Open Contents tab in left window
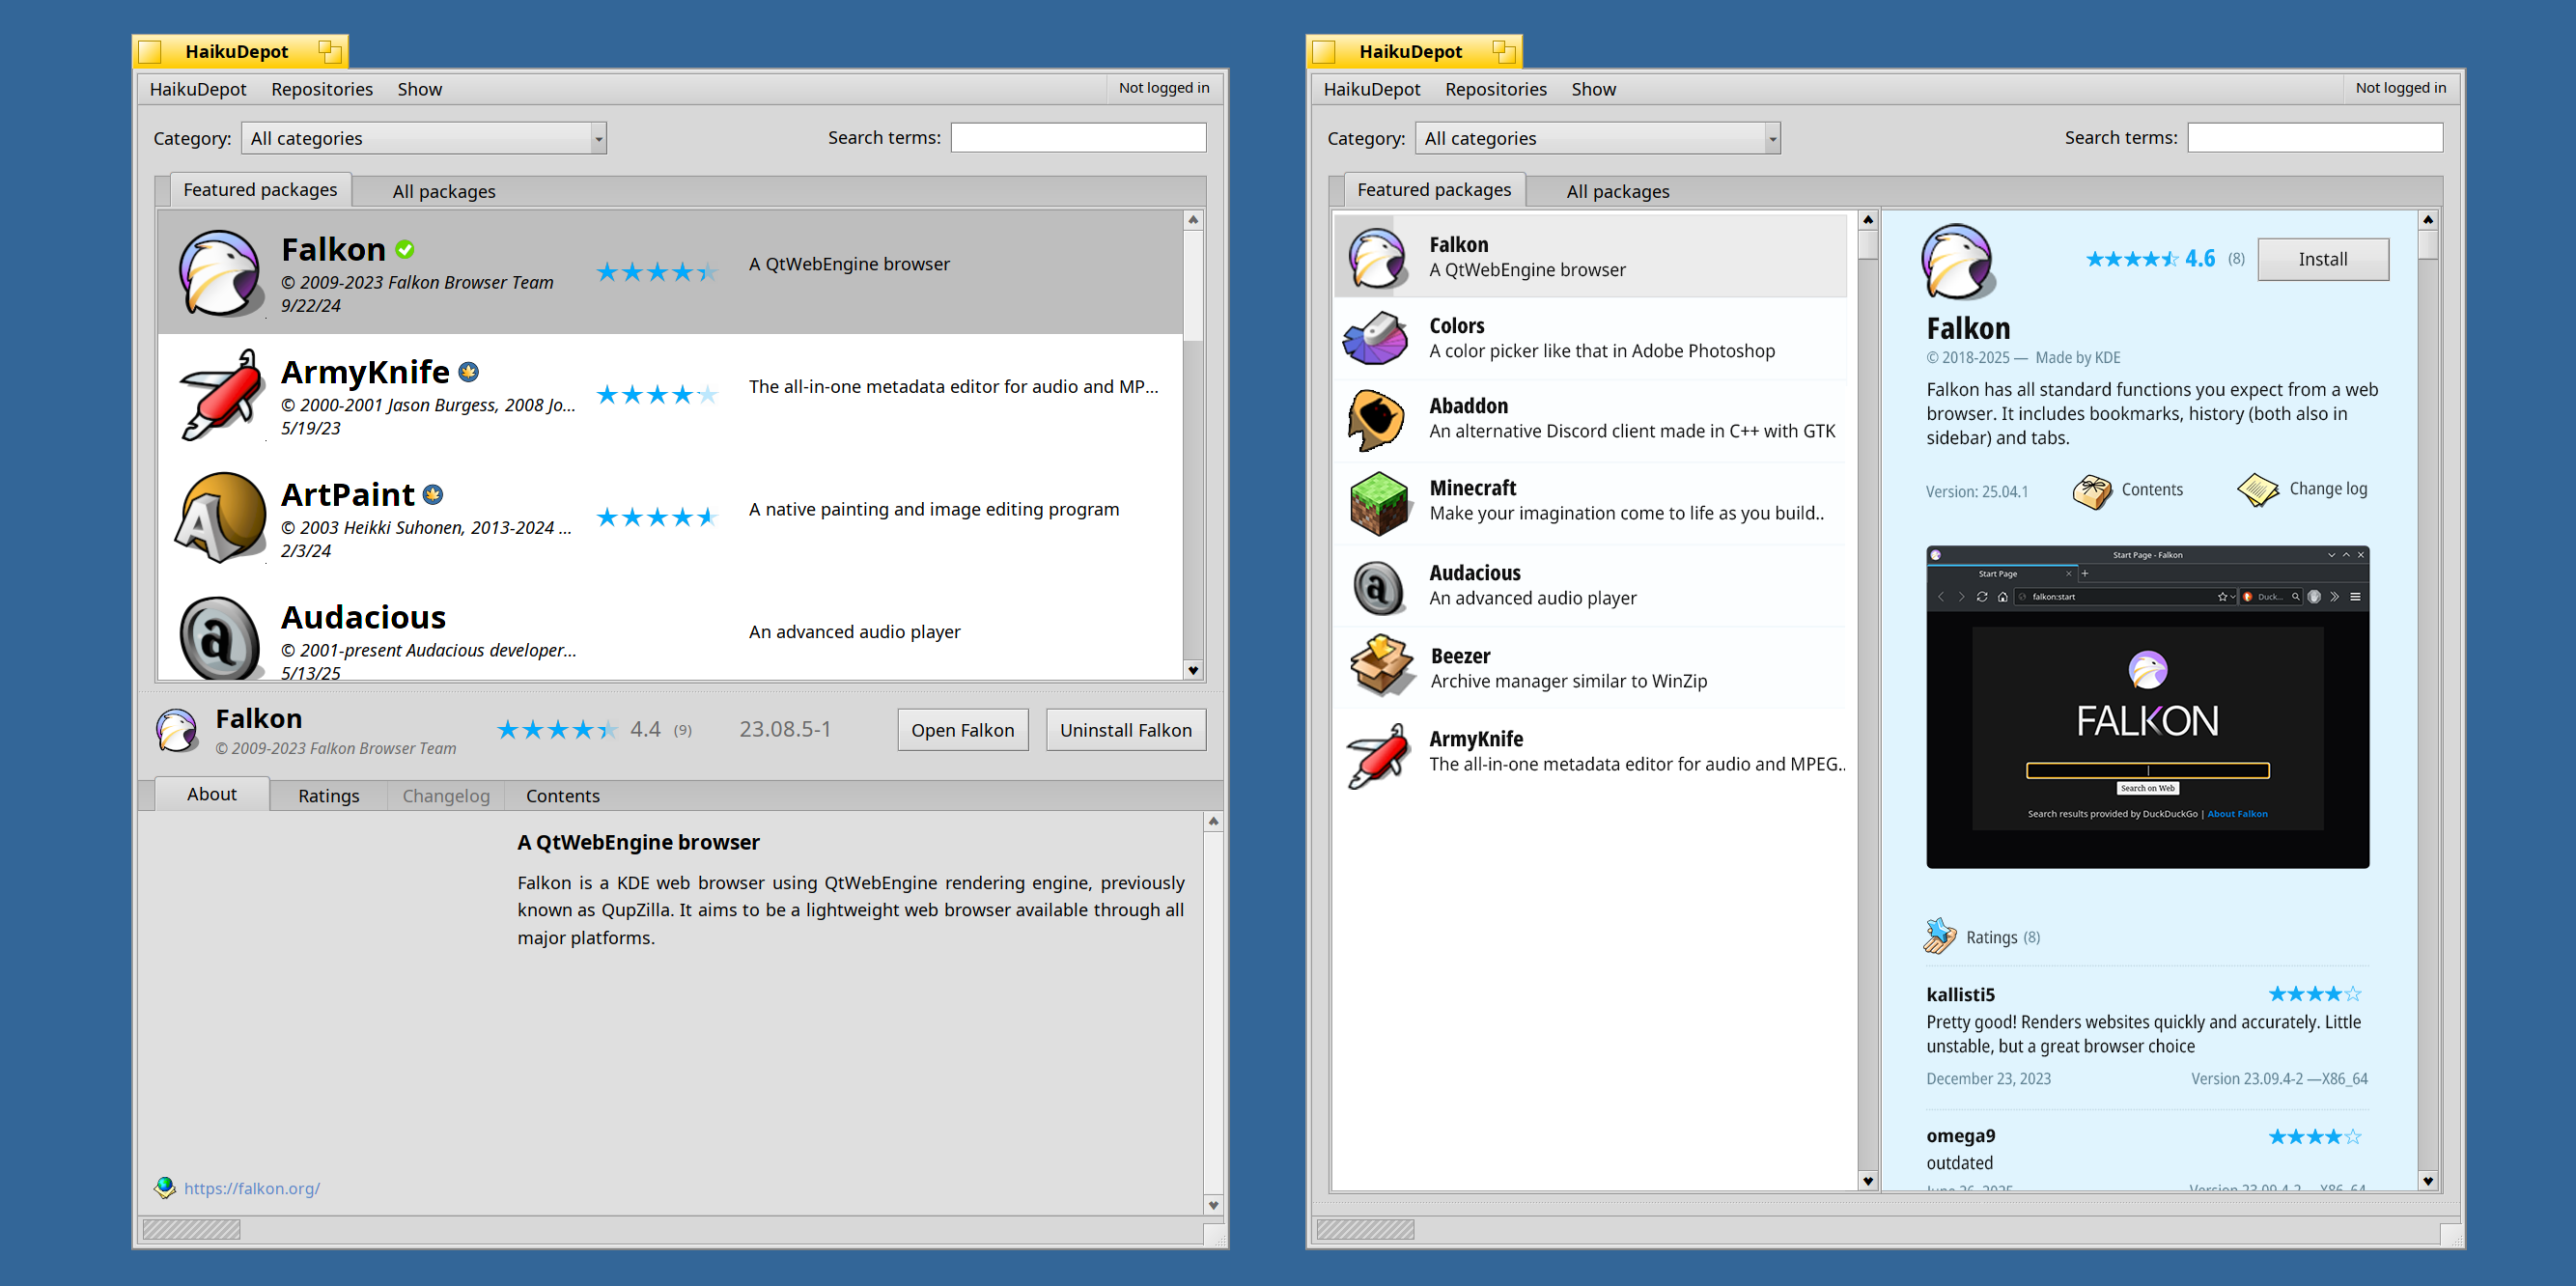Screen dimensions: 2576x1286 point(563,795)
